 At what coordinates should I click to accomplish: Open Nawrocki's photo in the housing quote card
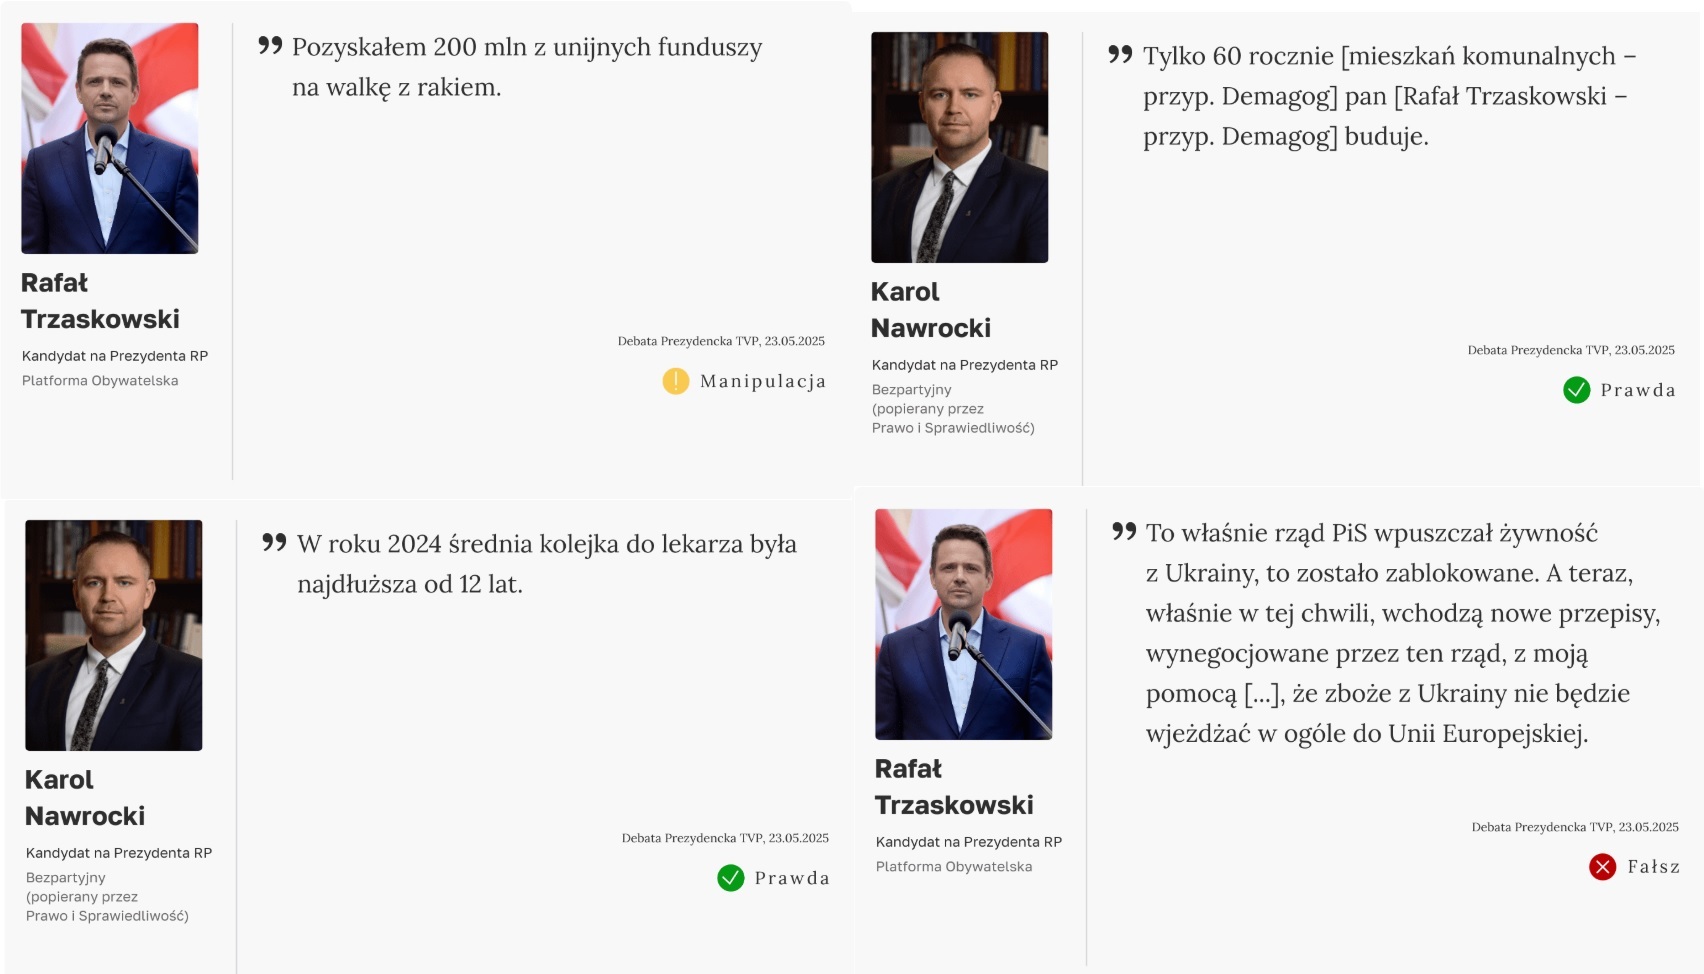[x=960, y=147]
